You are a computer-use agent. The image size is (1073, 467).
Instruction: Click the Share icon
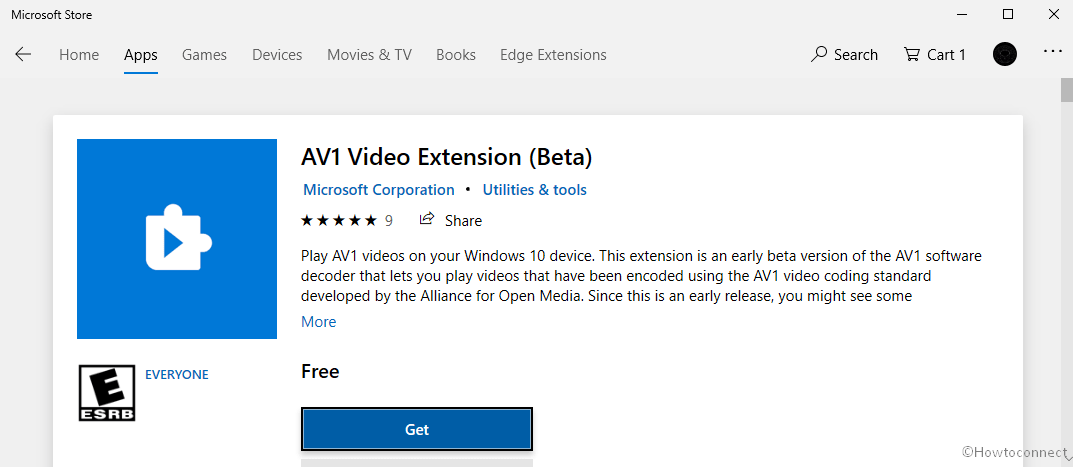point(428,220)
